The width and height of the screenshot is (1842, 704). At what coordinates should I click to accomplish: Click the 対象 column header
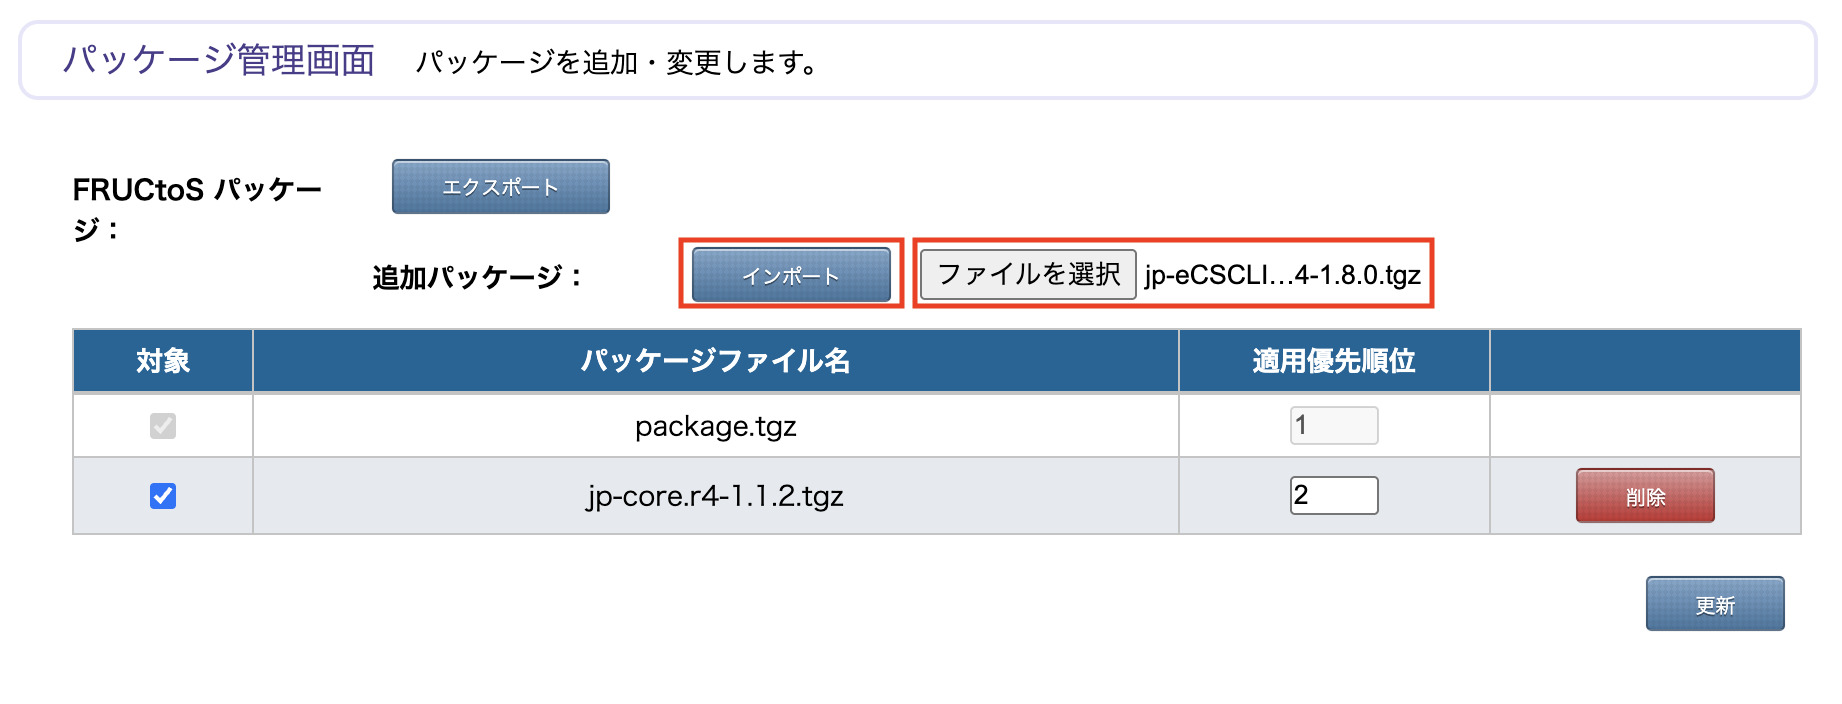(162, 361)
